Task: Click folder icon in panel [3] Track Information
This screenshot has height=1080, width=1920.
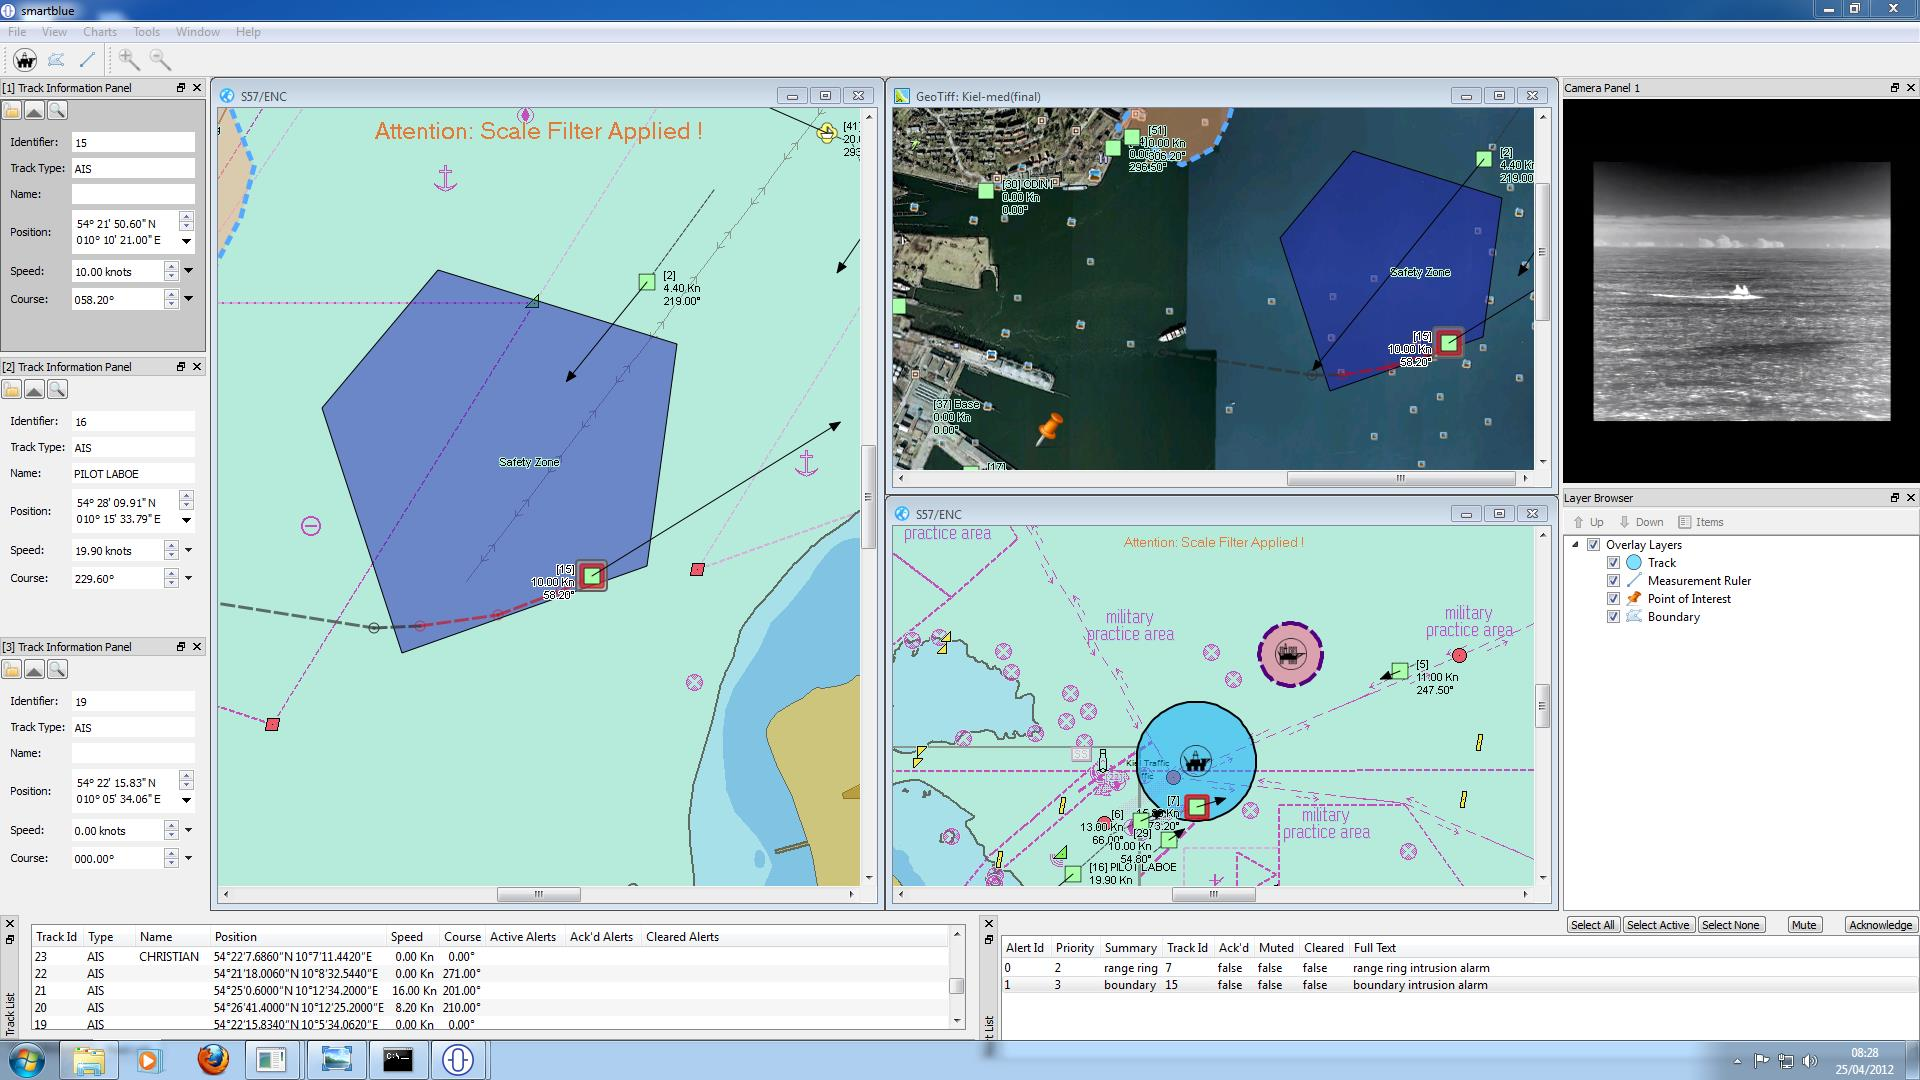Action: point(12,669)
